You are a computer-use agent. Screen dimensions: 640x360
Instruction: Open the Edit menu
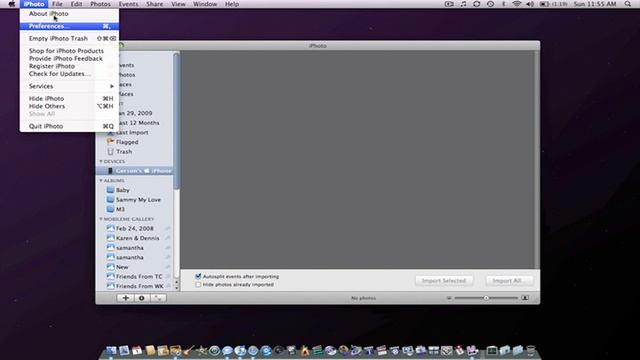click(x=76, y=4)
